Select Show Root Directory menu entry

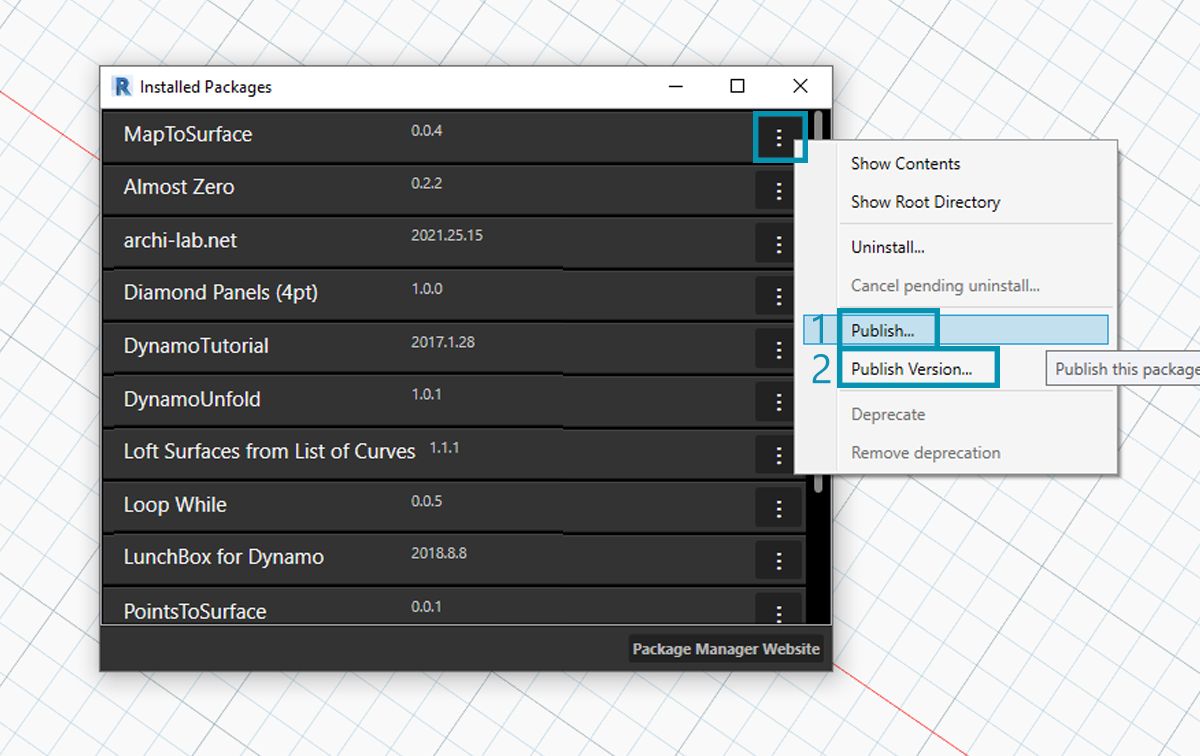[925, 202]
